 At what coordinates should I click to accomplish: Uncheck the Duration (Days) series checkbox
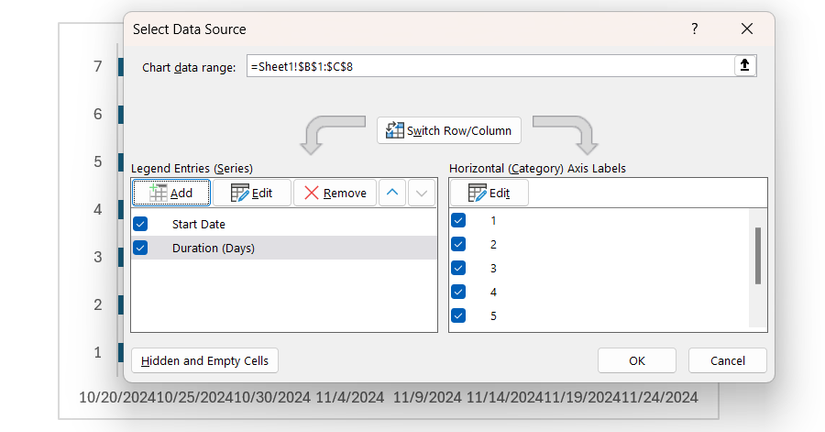pos(140,248)
